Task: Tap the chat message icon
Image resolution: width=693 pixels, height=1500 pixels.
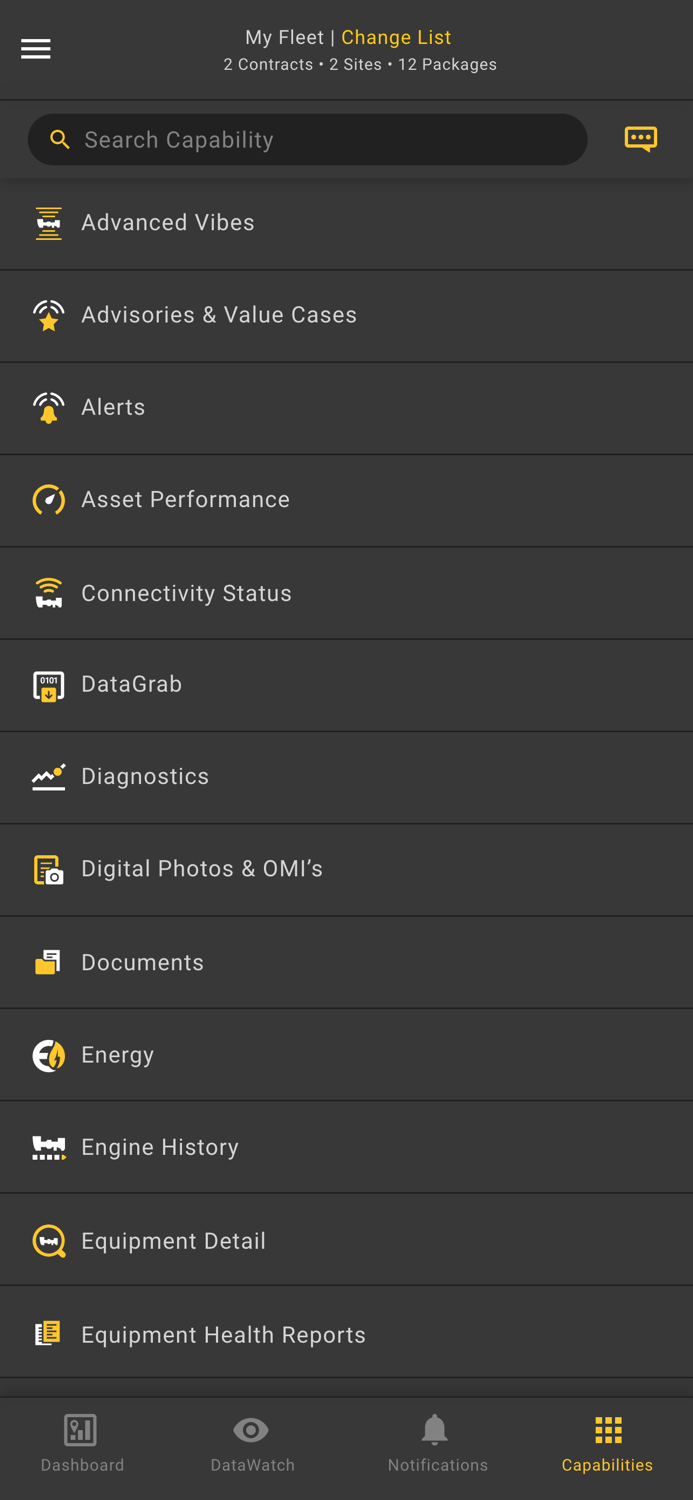Action: [x=641, y=139]
